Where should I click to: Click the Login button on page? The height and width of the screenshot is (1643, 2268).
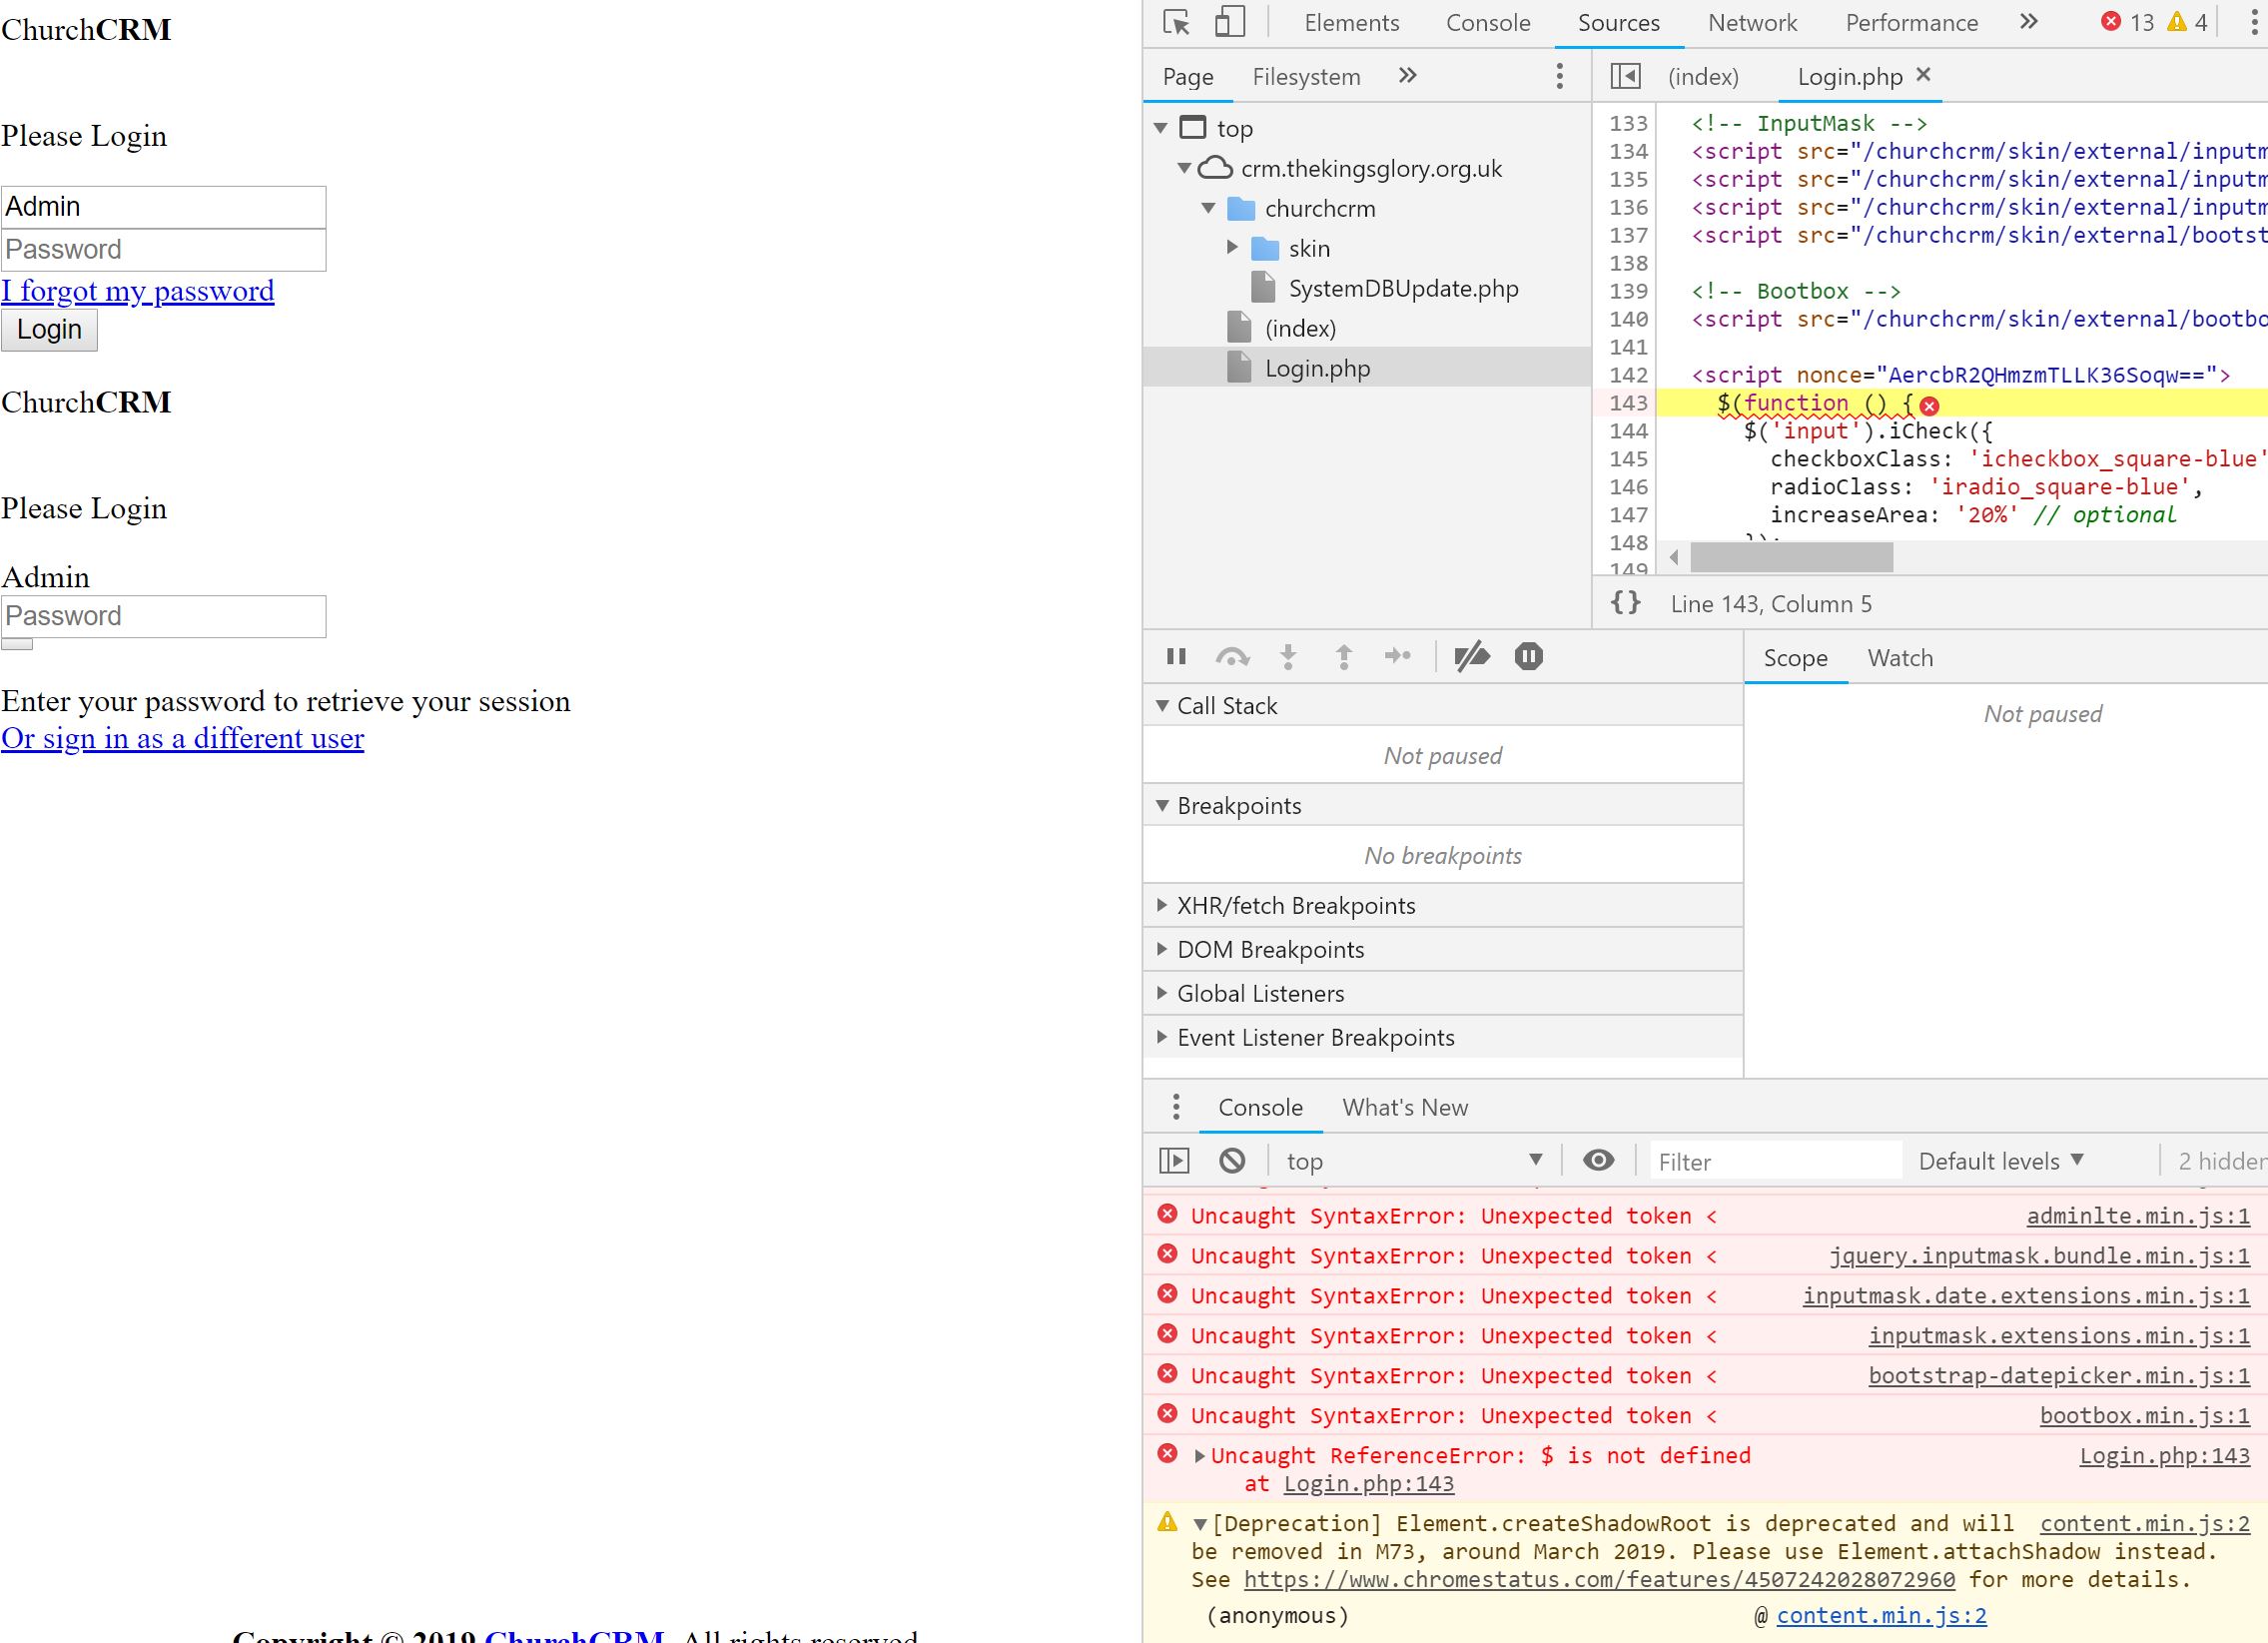49,330
